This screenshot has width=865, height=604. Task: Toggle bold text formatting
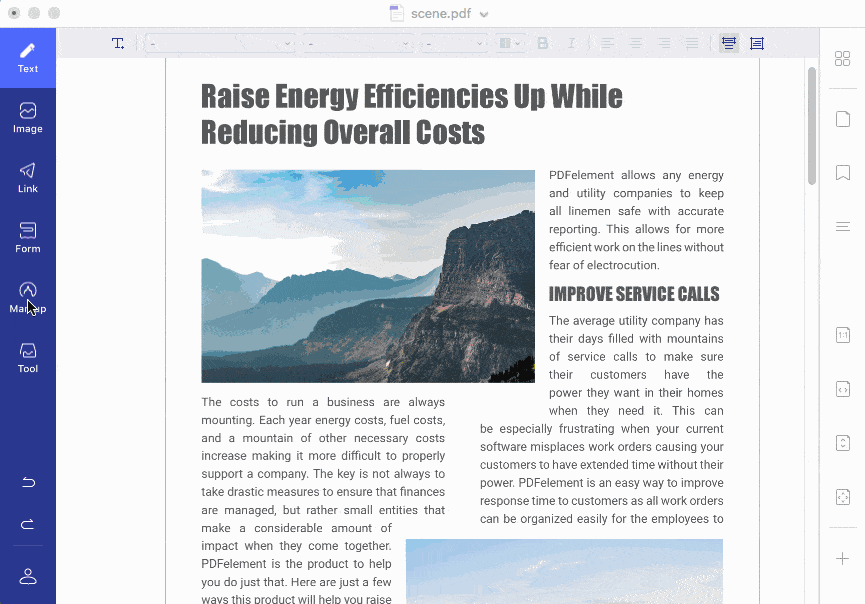coord(543,43)
